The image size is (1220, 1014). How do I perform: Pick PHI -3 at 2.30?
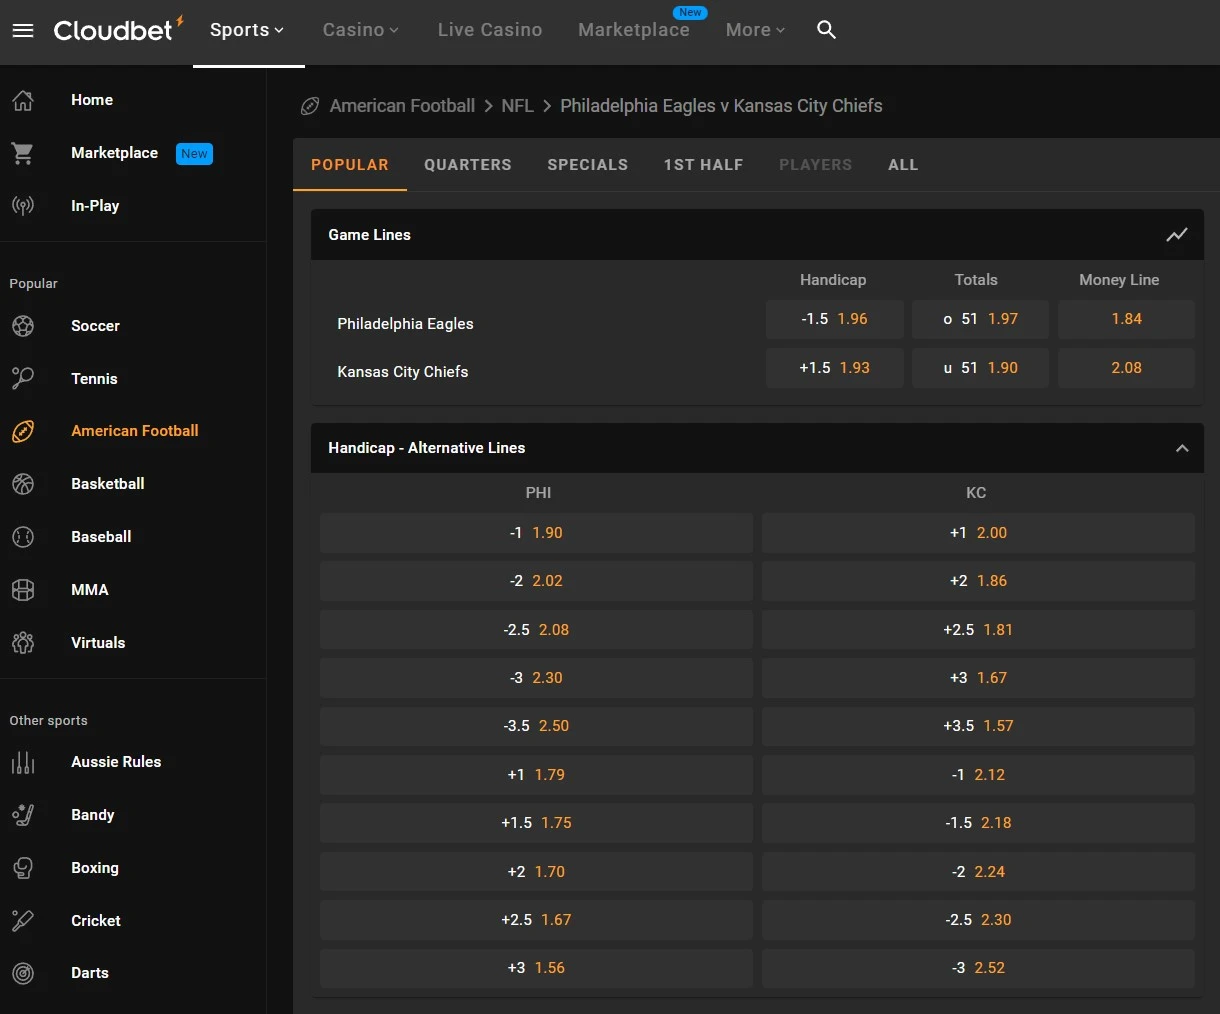pos(536,678)
